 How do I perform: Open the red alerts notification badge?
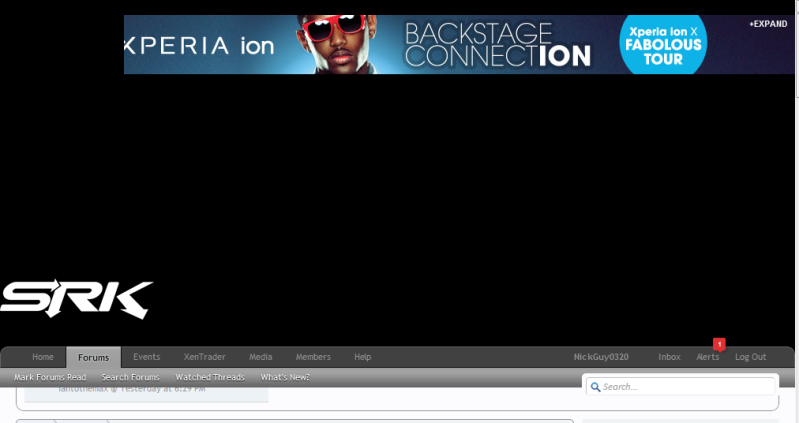[719, 345]
